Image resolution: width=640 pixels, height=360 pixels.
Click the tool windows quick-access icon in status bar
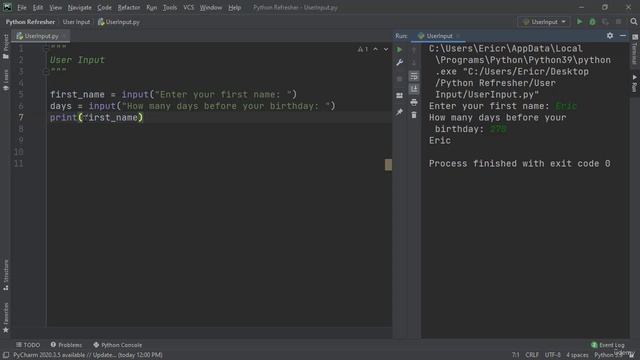[6, 355]
